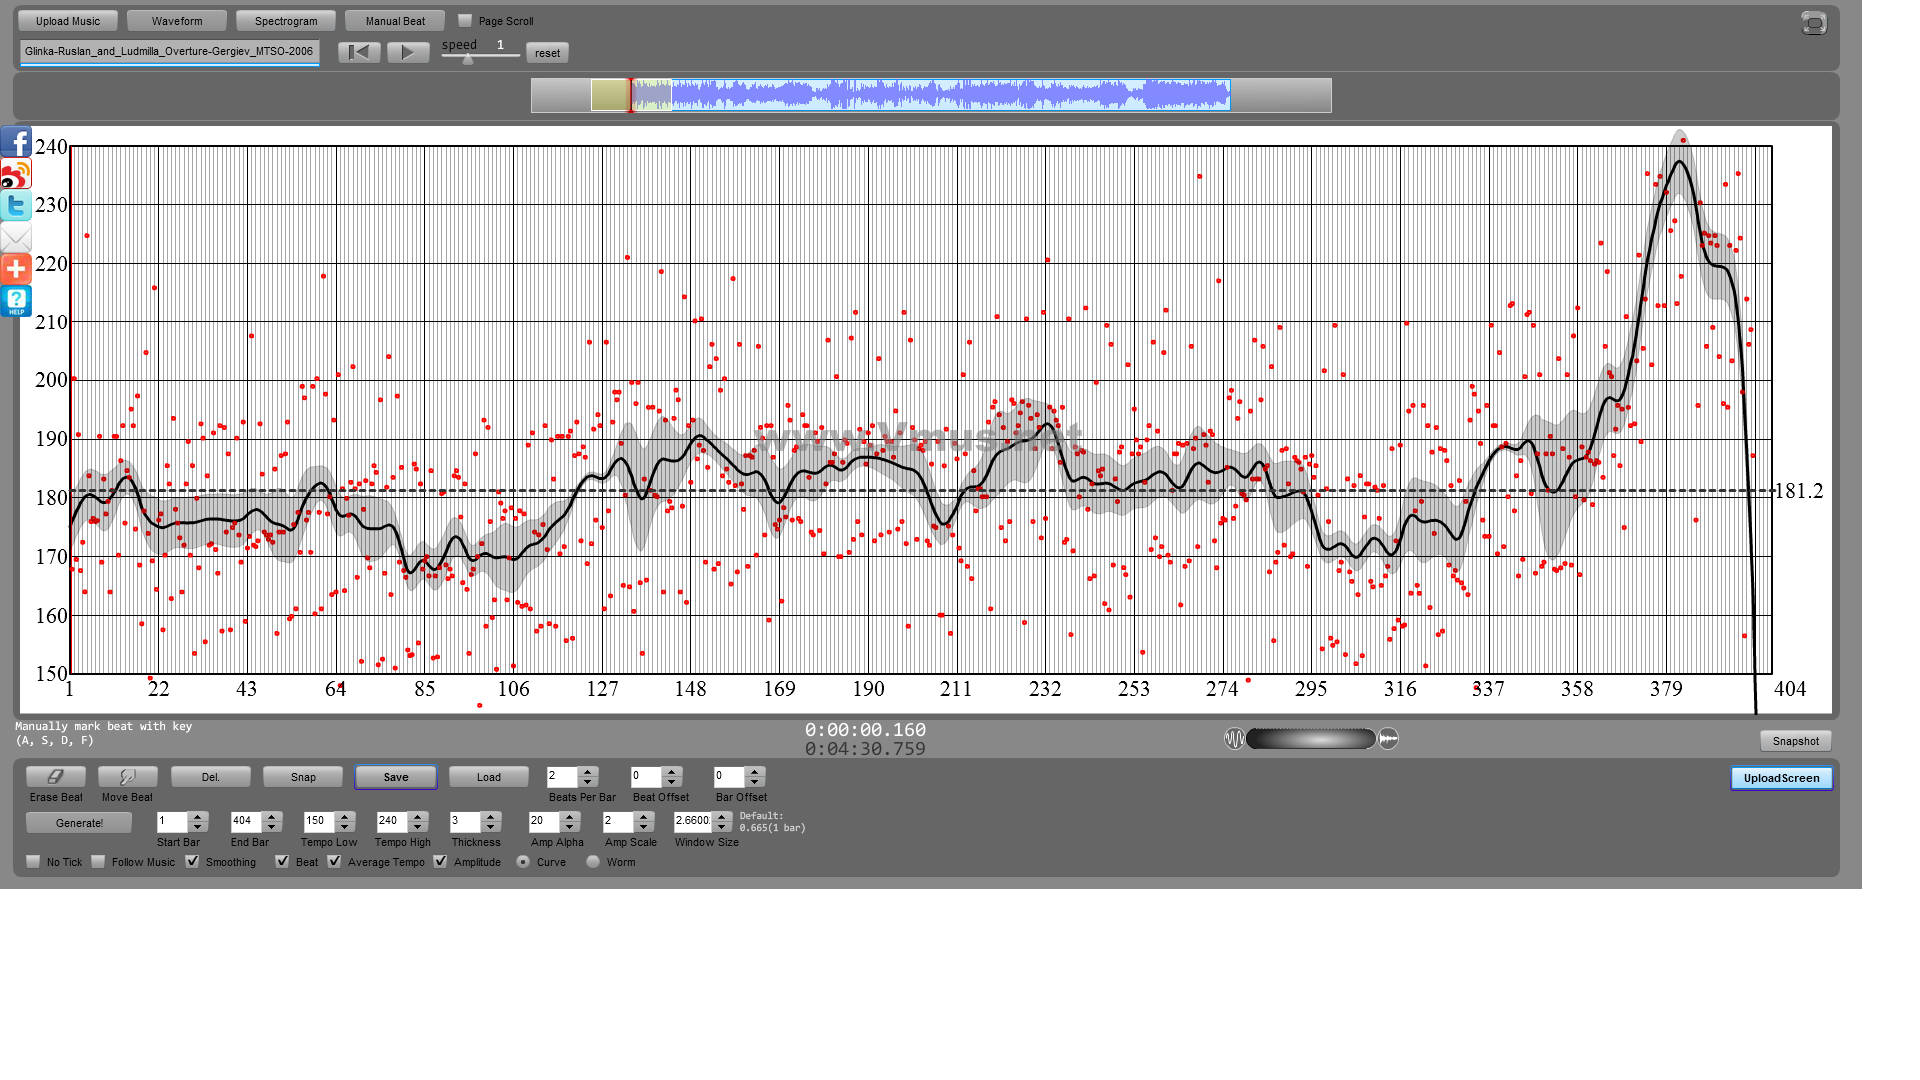
Task: Select the Erase Beat tool icon
Action: click(x=55, y=777)
